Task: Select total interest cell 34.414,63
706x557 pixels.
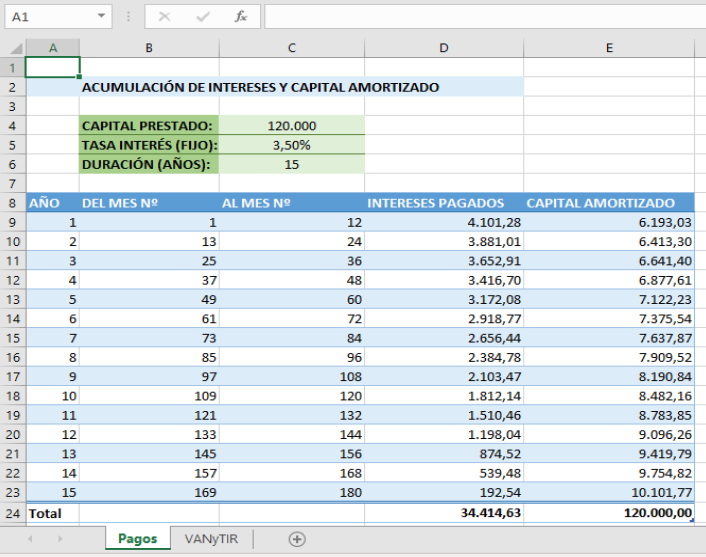Action: [x=444, y=513]
